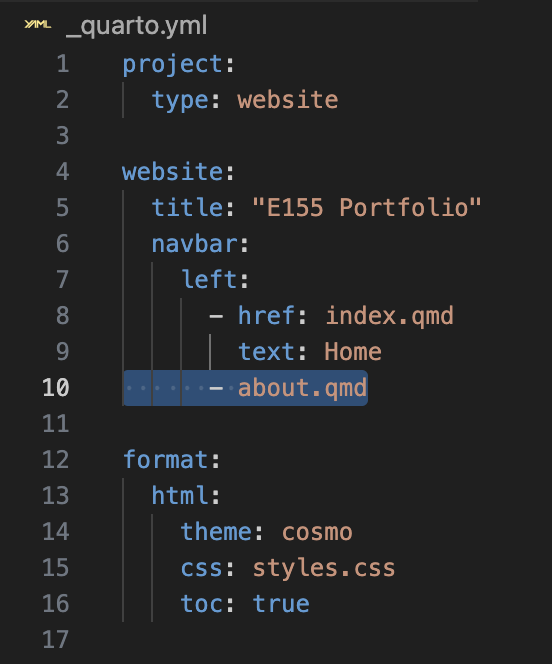Click line number 1 in gutter

point(63,64)
